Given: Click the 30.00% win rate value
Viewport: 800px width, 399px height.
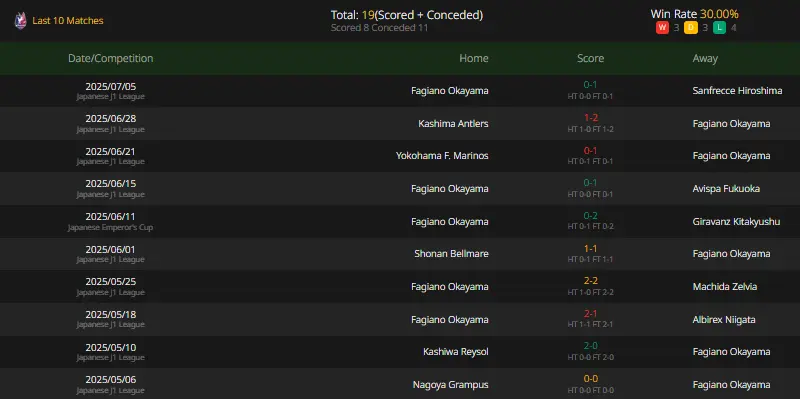Looking at the screenshot, I should (719, 14).
